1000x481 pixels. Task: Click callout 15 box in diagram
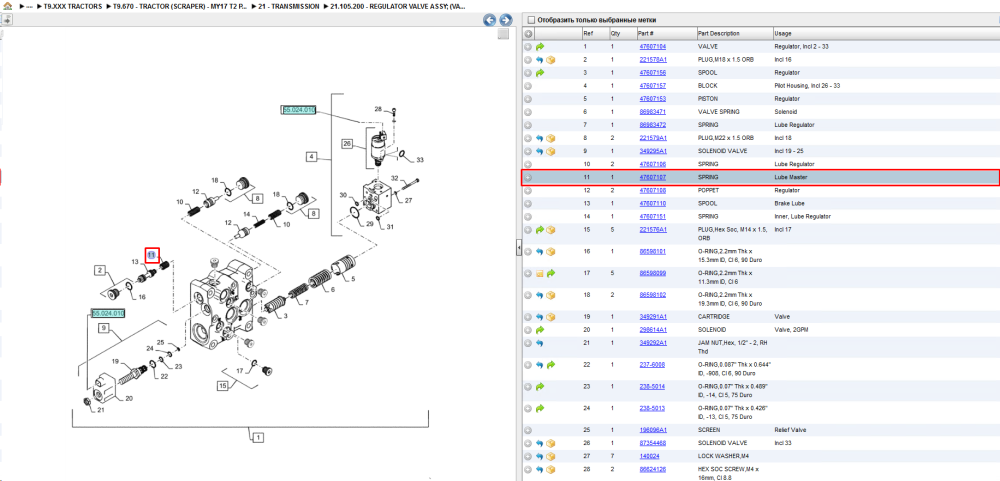click(x=223, y=386)
